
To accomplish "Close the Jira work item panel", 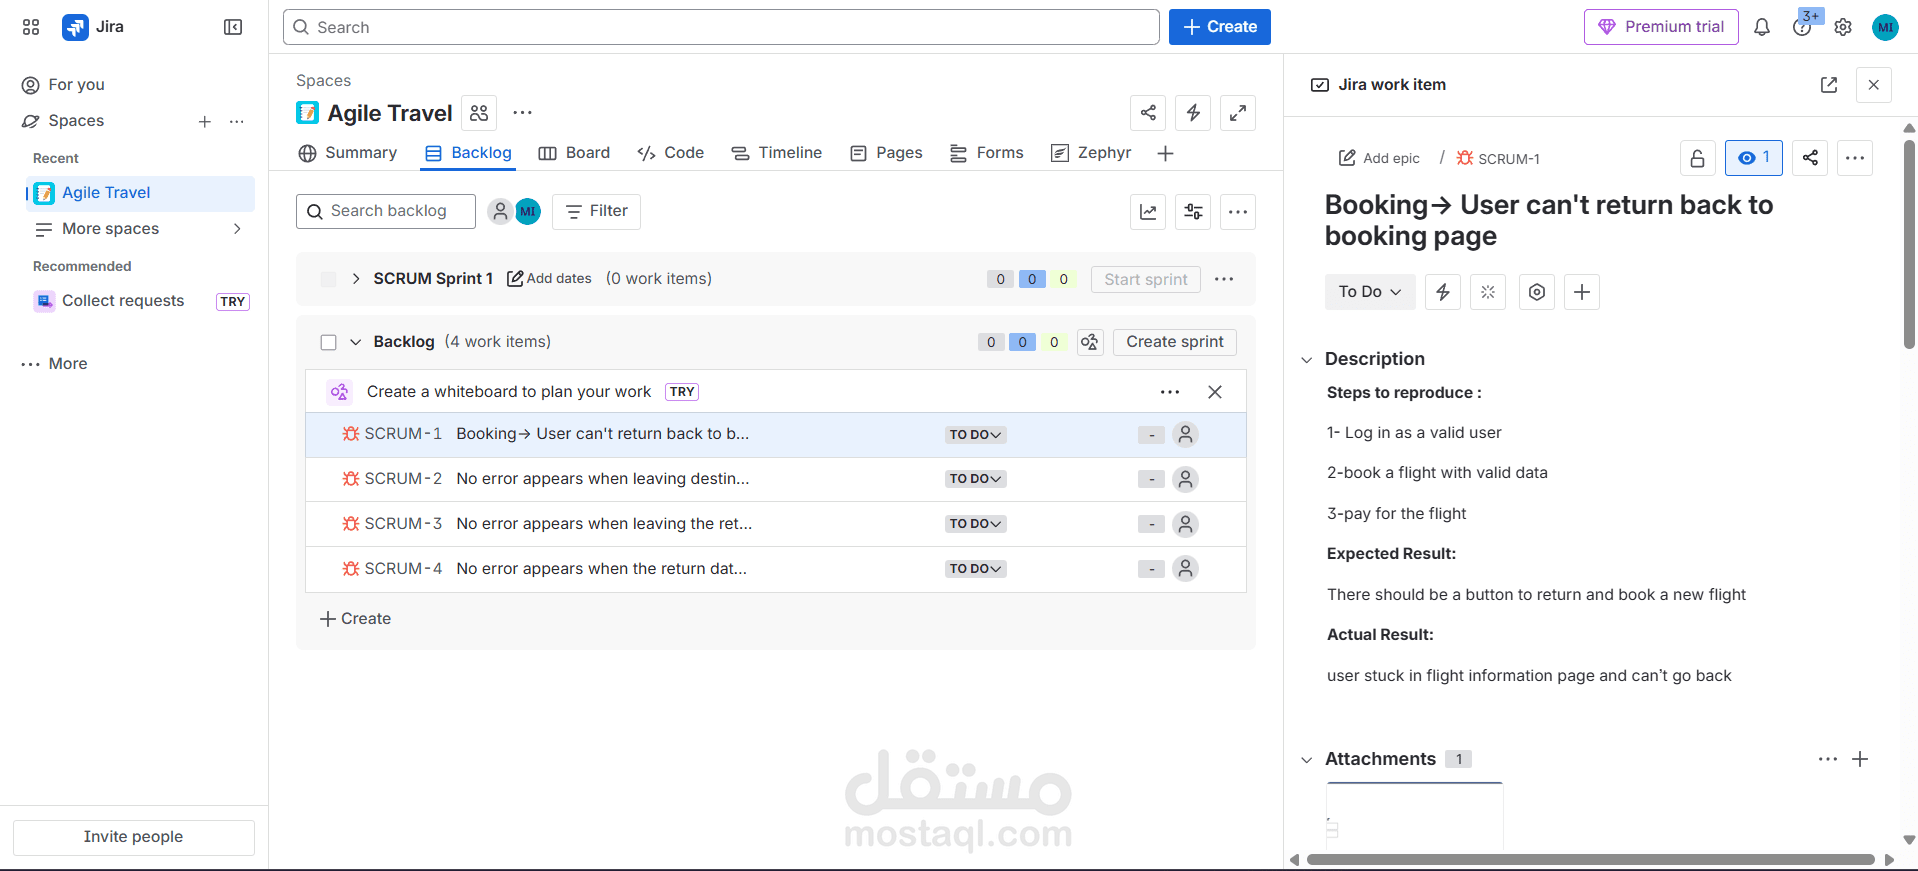I will click(1874, 85).
